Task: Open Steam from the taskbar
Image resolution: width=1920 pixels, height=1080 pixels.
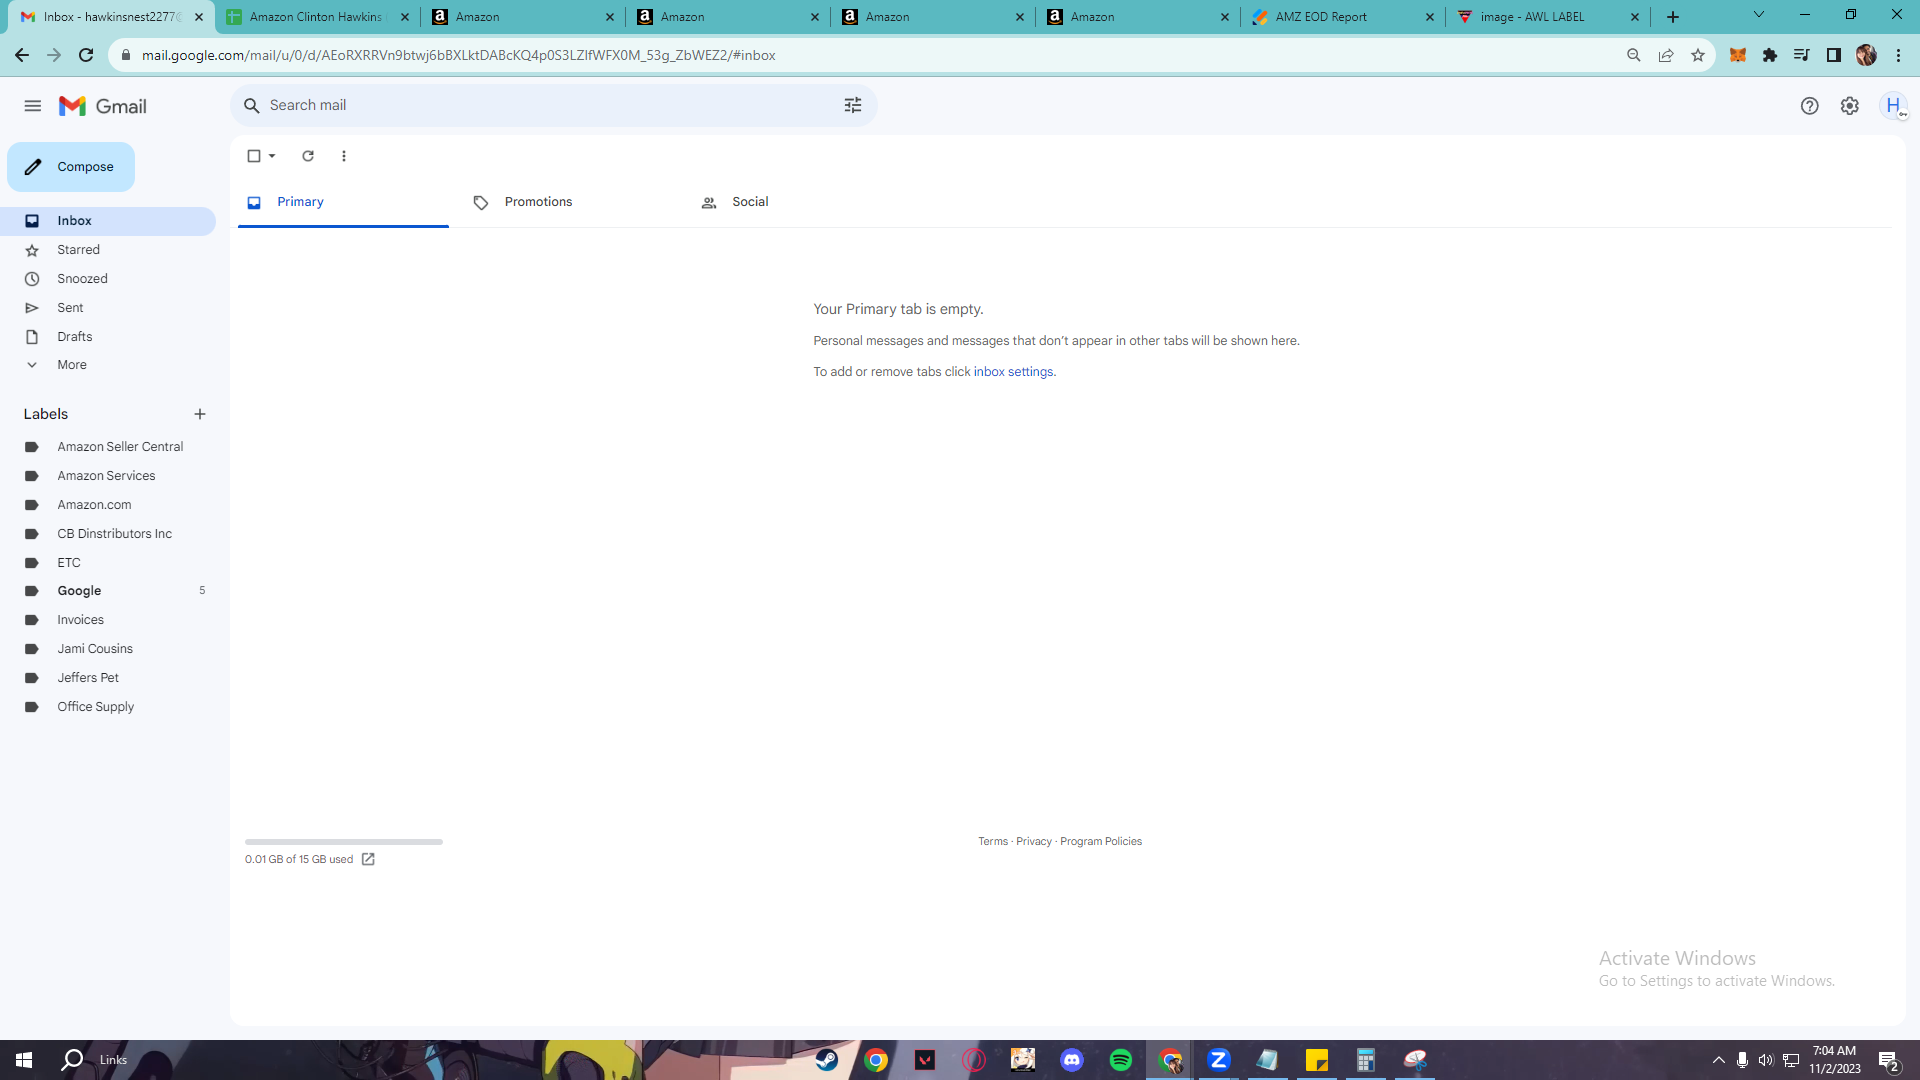Action: [827, 1060]
